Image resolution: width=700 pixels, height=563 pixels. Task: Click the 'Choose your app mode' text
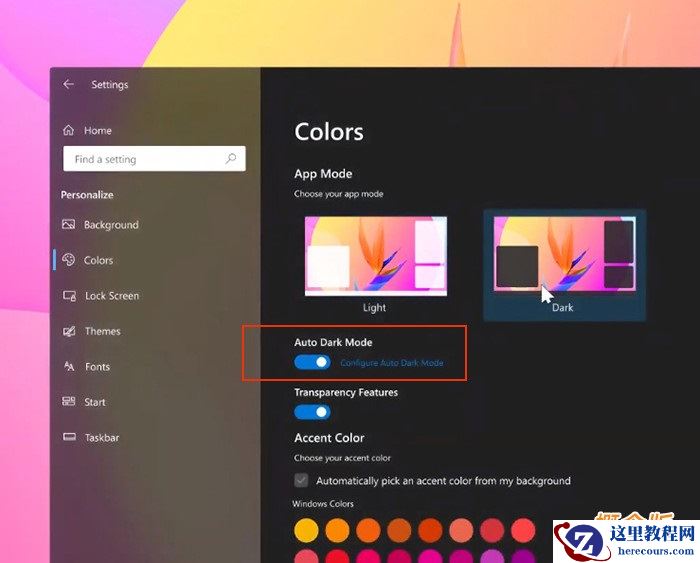tap(339, 194)
